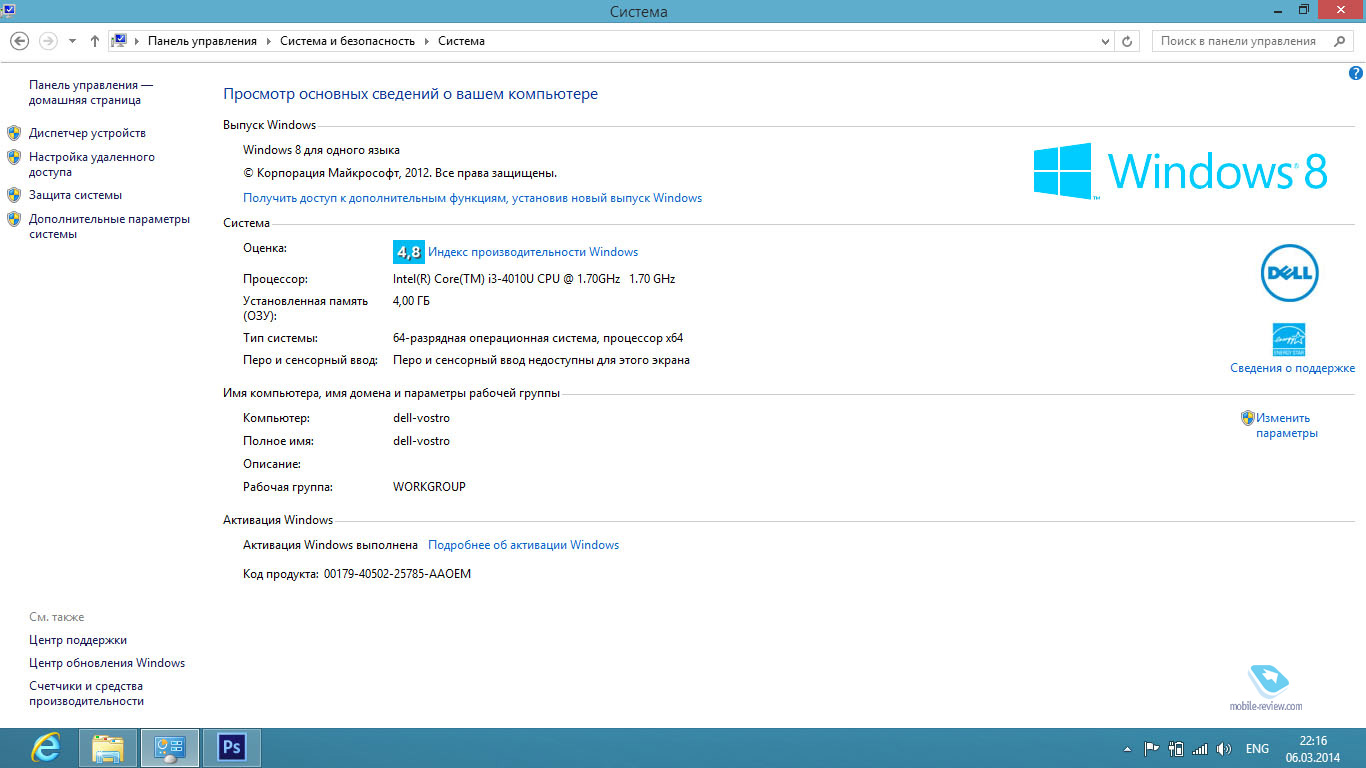Expand the arrow after 'Панель управления' breadcrumb

(x=268, y=42)
